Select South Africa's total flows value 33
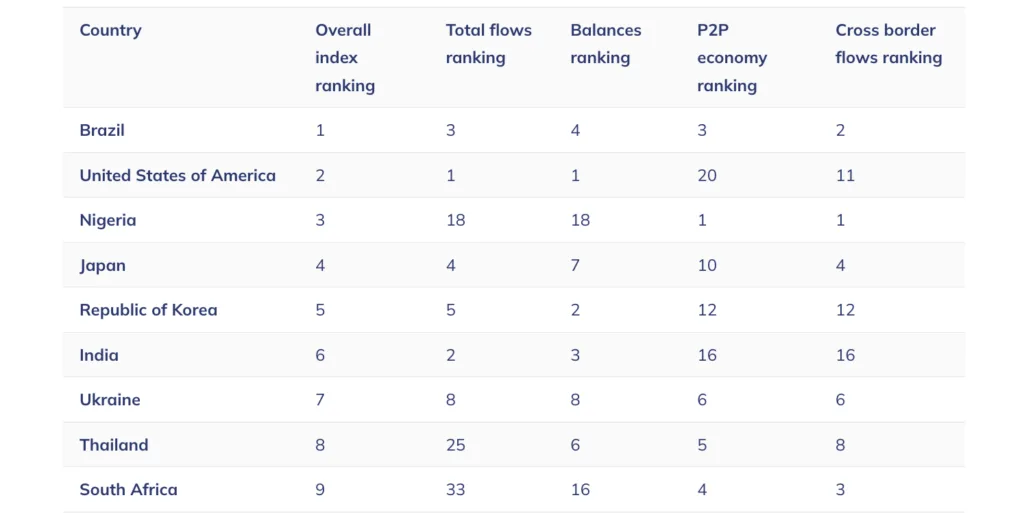 pyautogui.click(x=456, y=490)
